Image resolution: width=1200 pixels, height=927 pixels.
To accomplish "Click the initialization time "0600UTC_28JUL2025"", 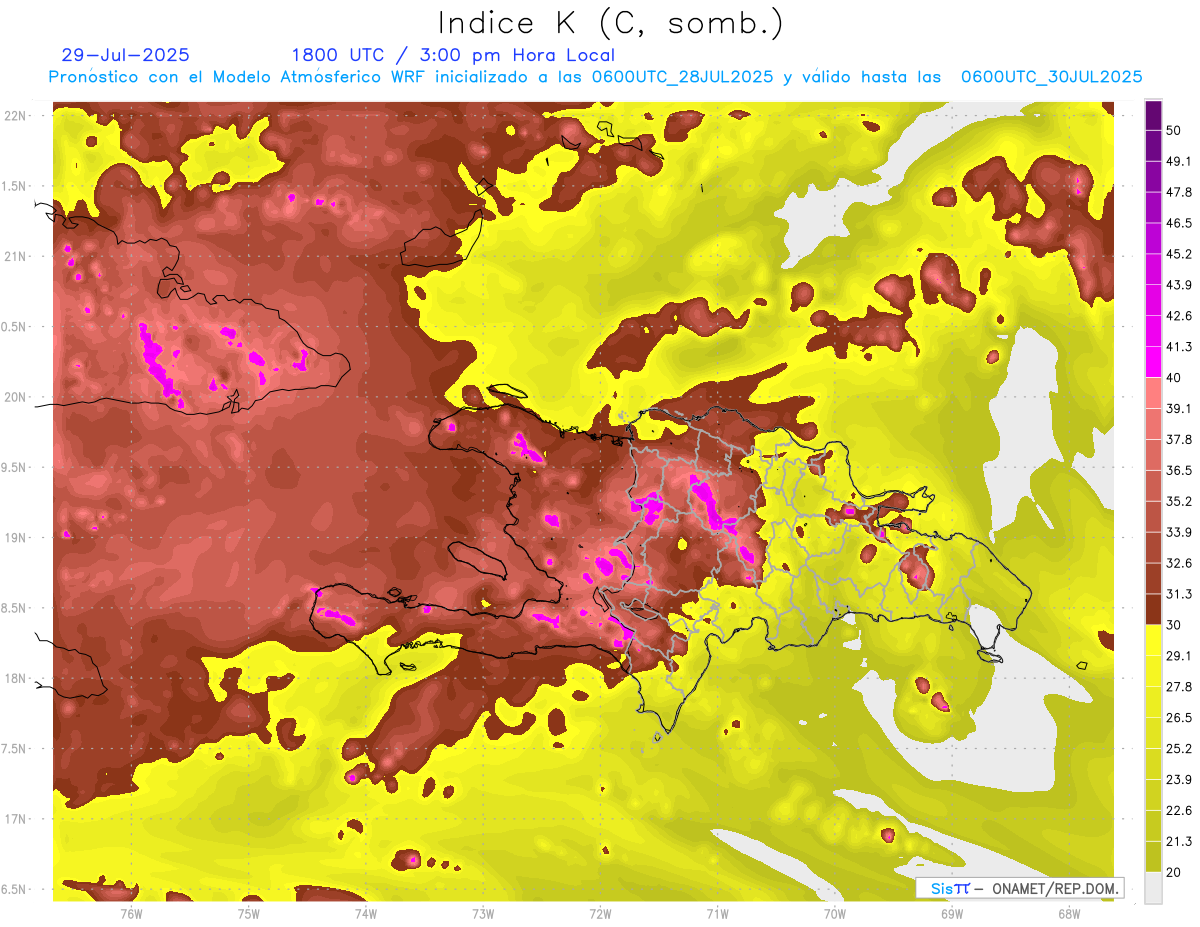I will (682, 77).
